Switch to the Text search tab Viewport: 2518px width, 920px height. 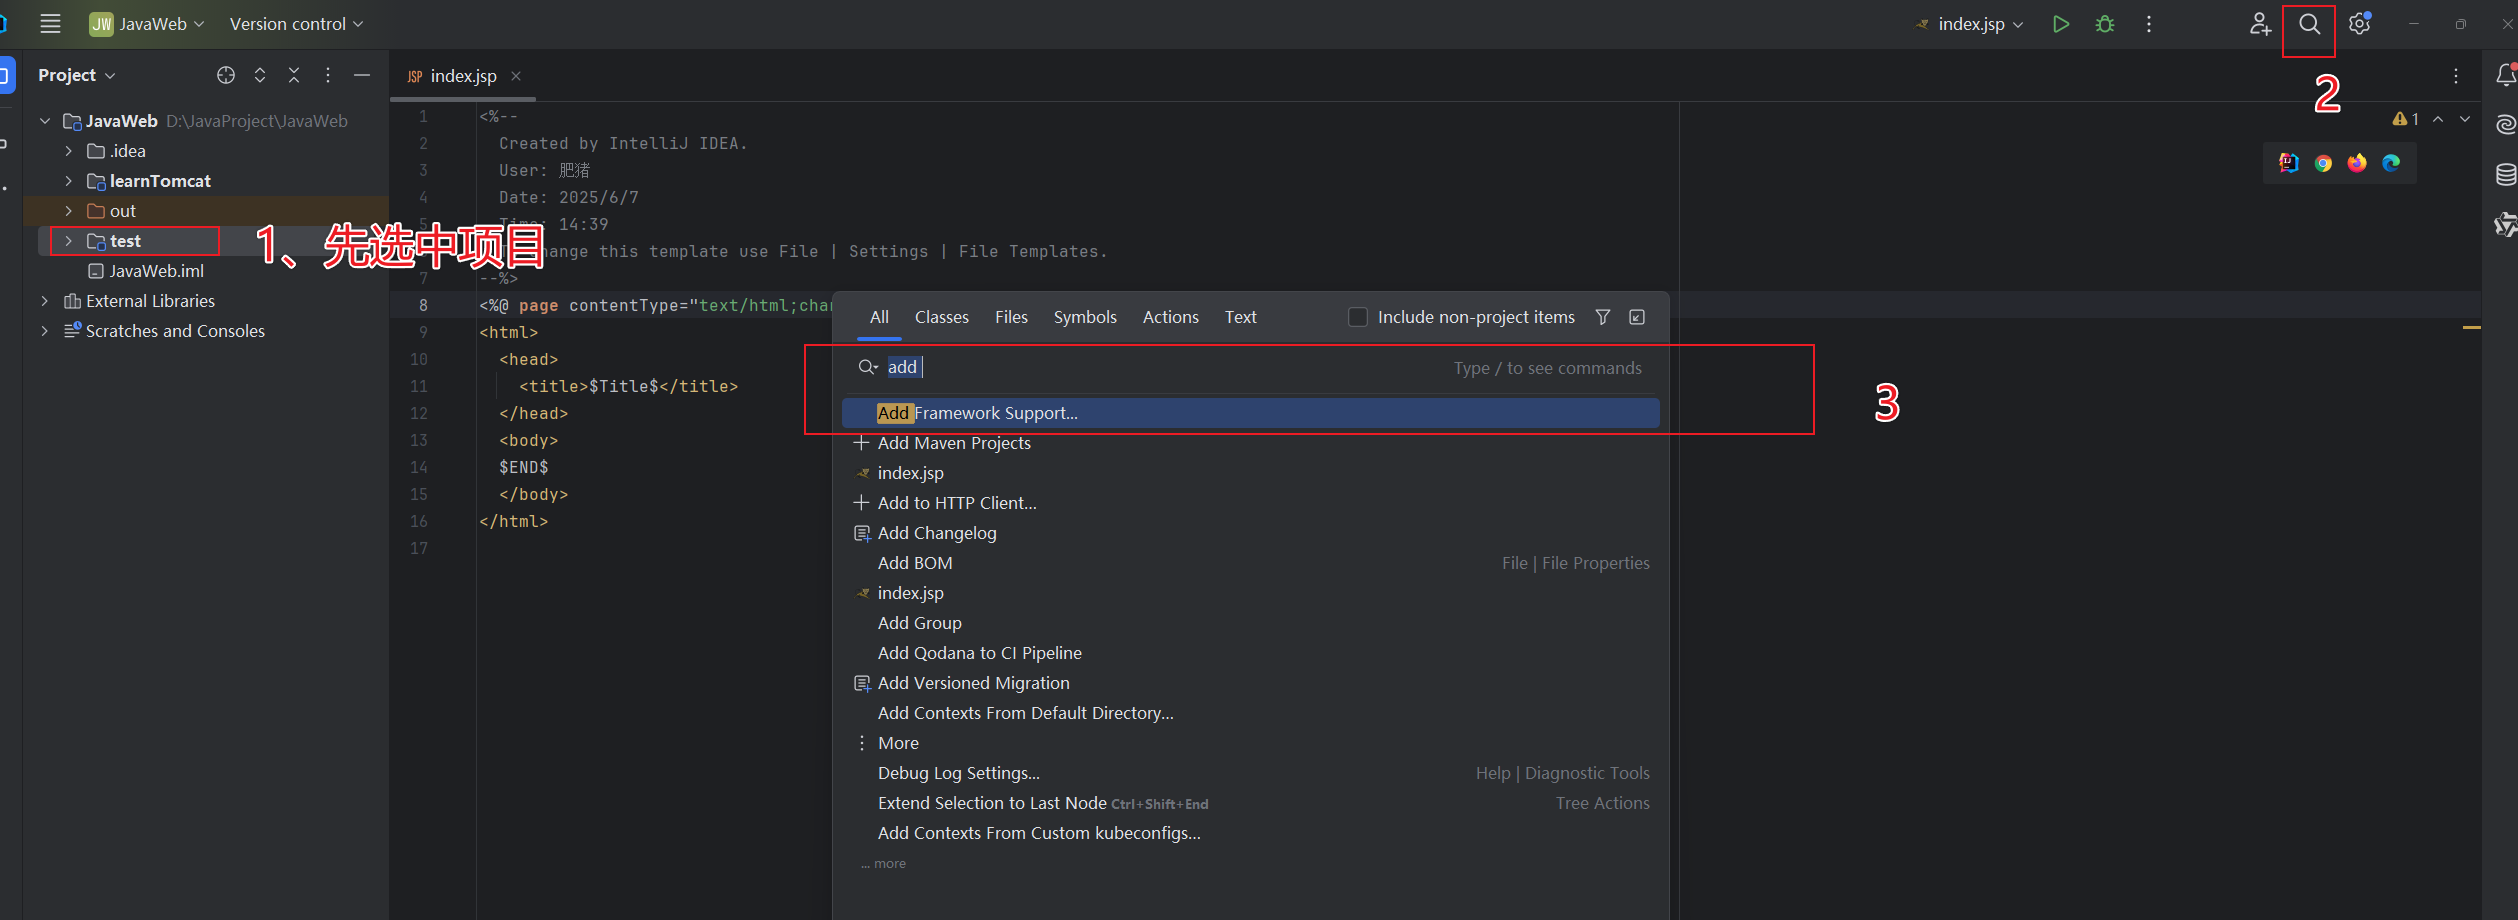click(1241, 317)
